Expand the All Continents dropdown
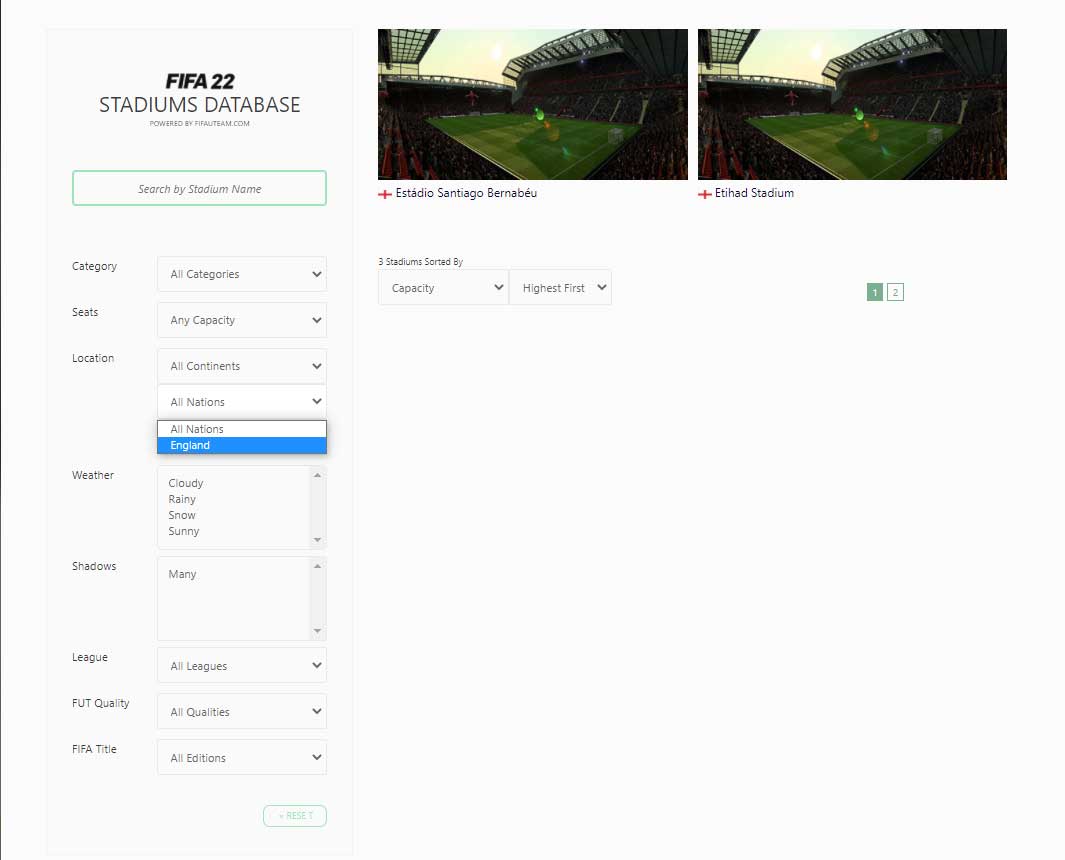Viewport: 1065px width, 860px height. point(242,366)
